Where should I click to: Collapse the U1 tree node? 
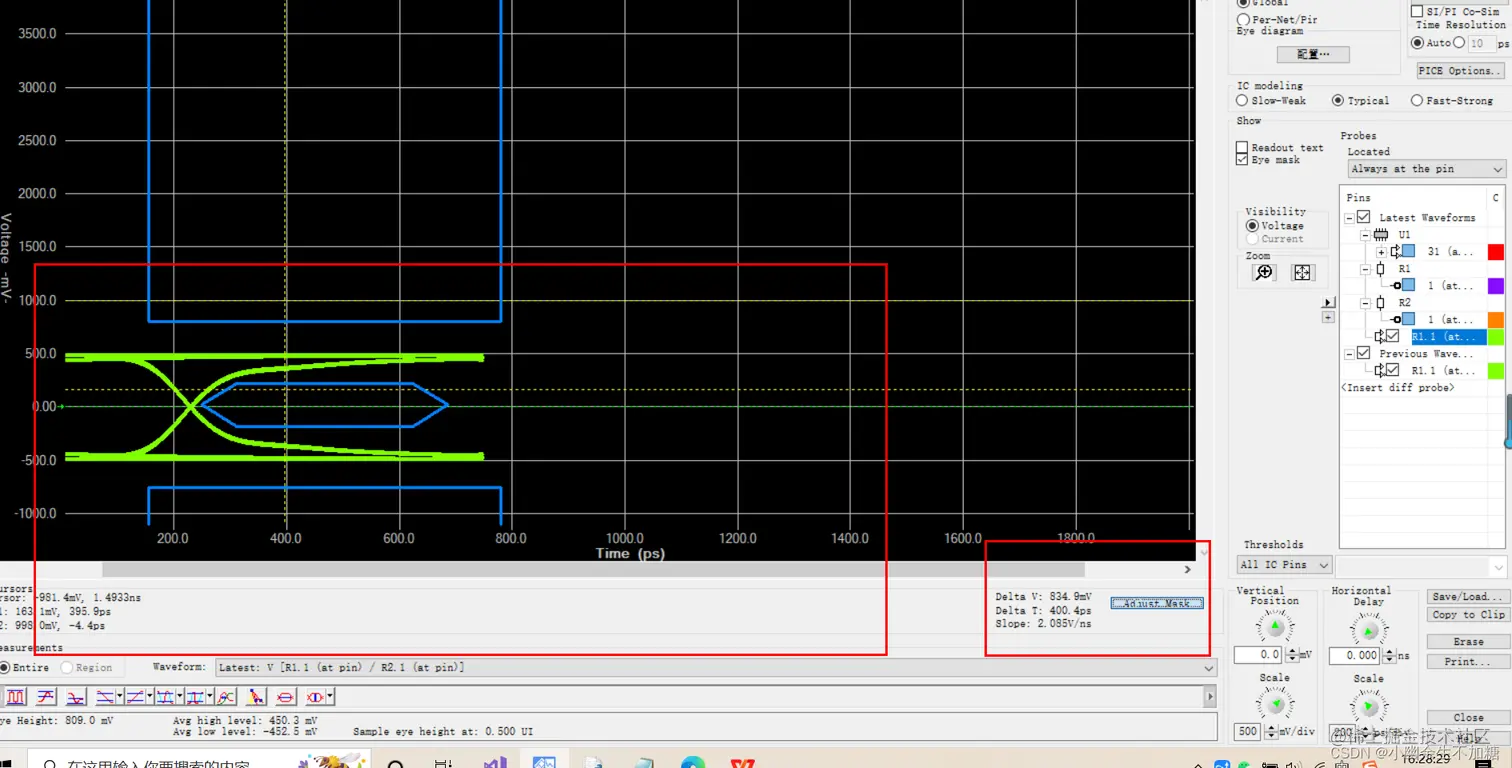coord(1365,235)
